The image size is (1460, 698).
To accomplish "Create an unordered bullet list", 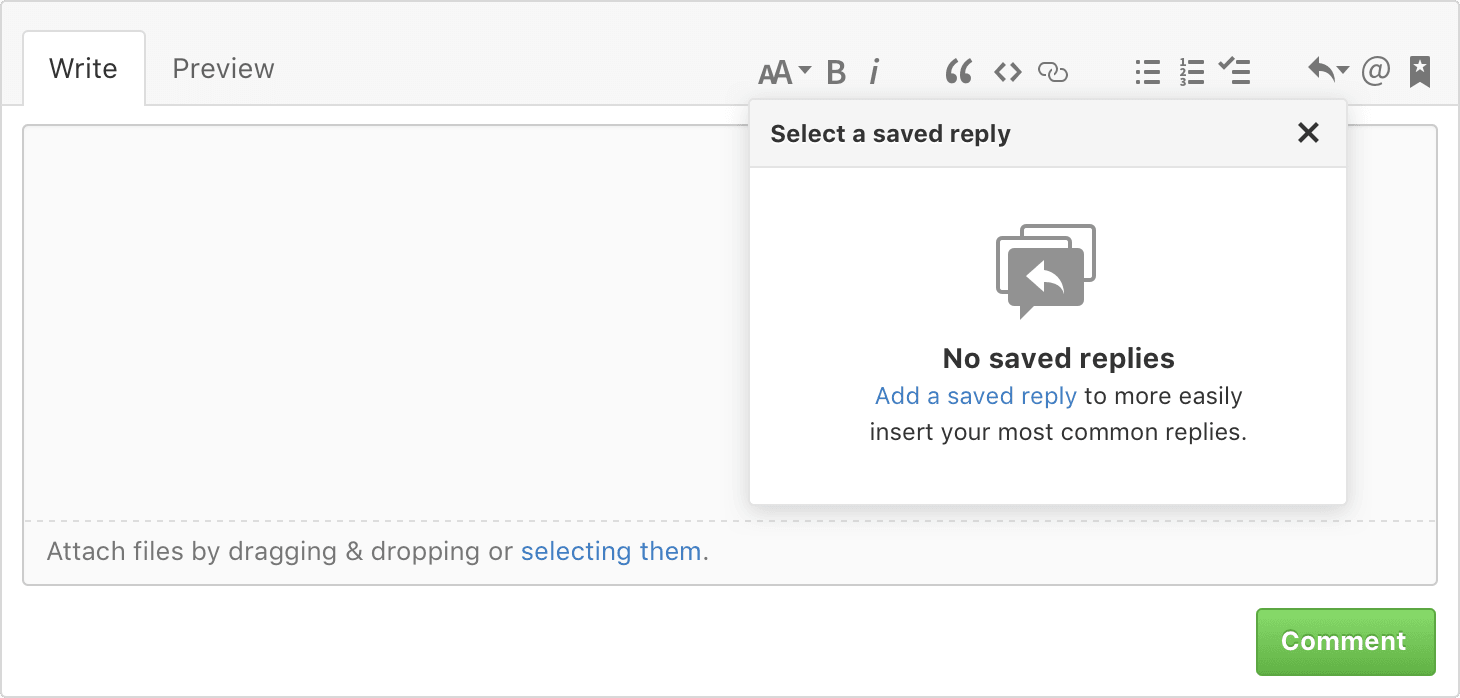I will (x=1146, y=70).
